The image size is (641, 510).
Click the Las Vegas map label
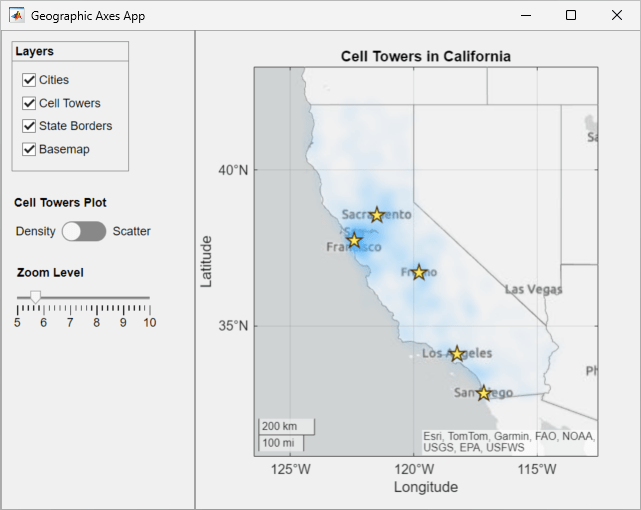[x=533, y=289]
